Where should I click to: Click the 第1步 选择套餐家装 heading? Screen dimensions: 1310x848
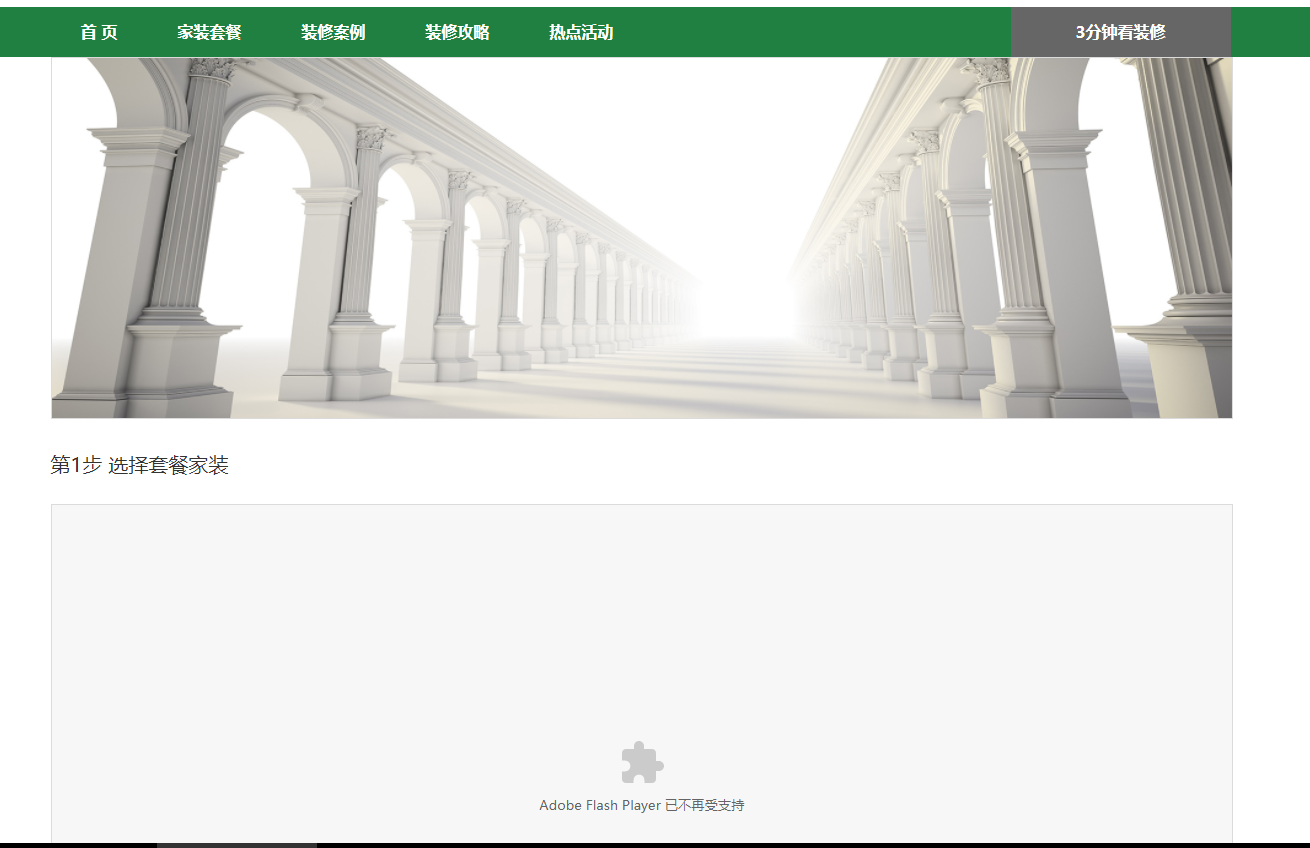click(140, 465)
